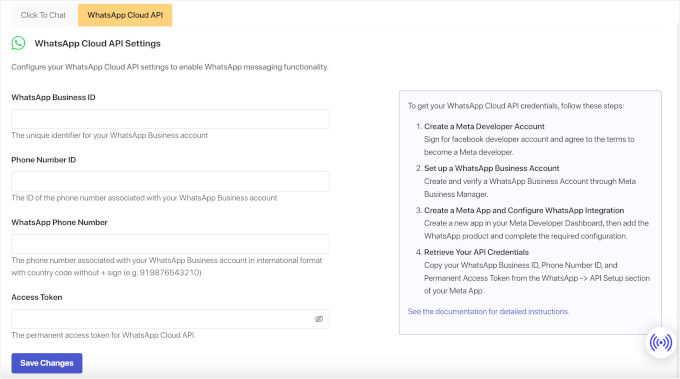Open the documentation for detailed instructions link
The height and width of the screenshot is (379, 680).
(488, 311)
